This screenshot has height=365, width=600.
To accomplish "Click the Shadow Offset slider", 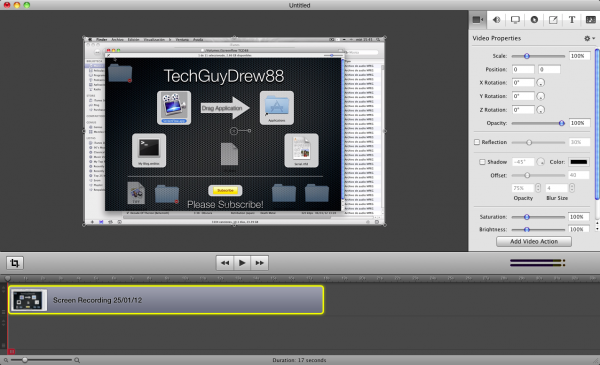I will tap(538, 175).
